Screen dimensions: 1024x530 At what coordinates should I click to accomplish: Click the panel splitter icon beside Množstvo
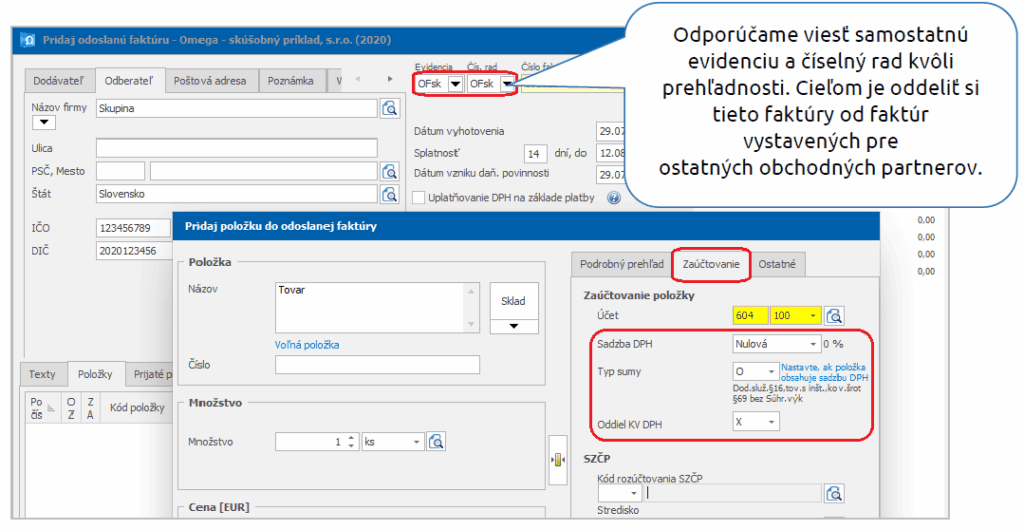tap(557, 459)
